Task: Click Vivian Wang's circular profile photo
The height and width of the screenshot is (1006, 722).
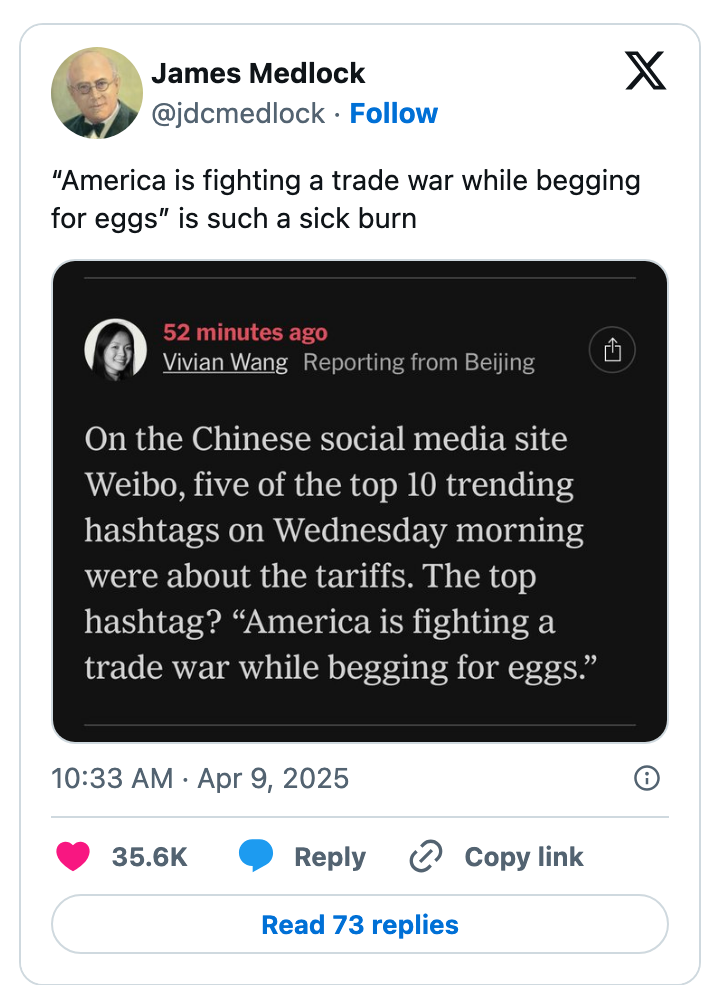Action: (x=114, y=349)
